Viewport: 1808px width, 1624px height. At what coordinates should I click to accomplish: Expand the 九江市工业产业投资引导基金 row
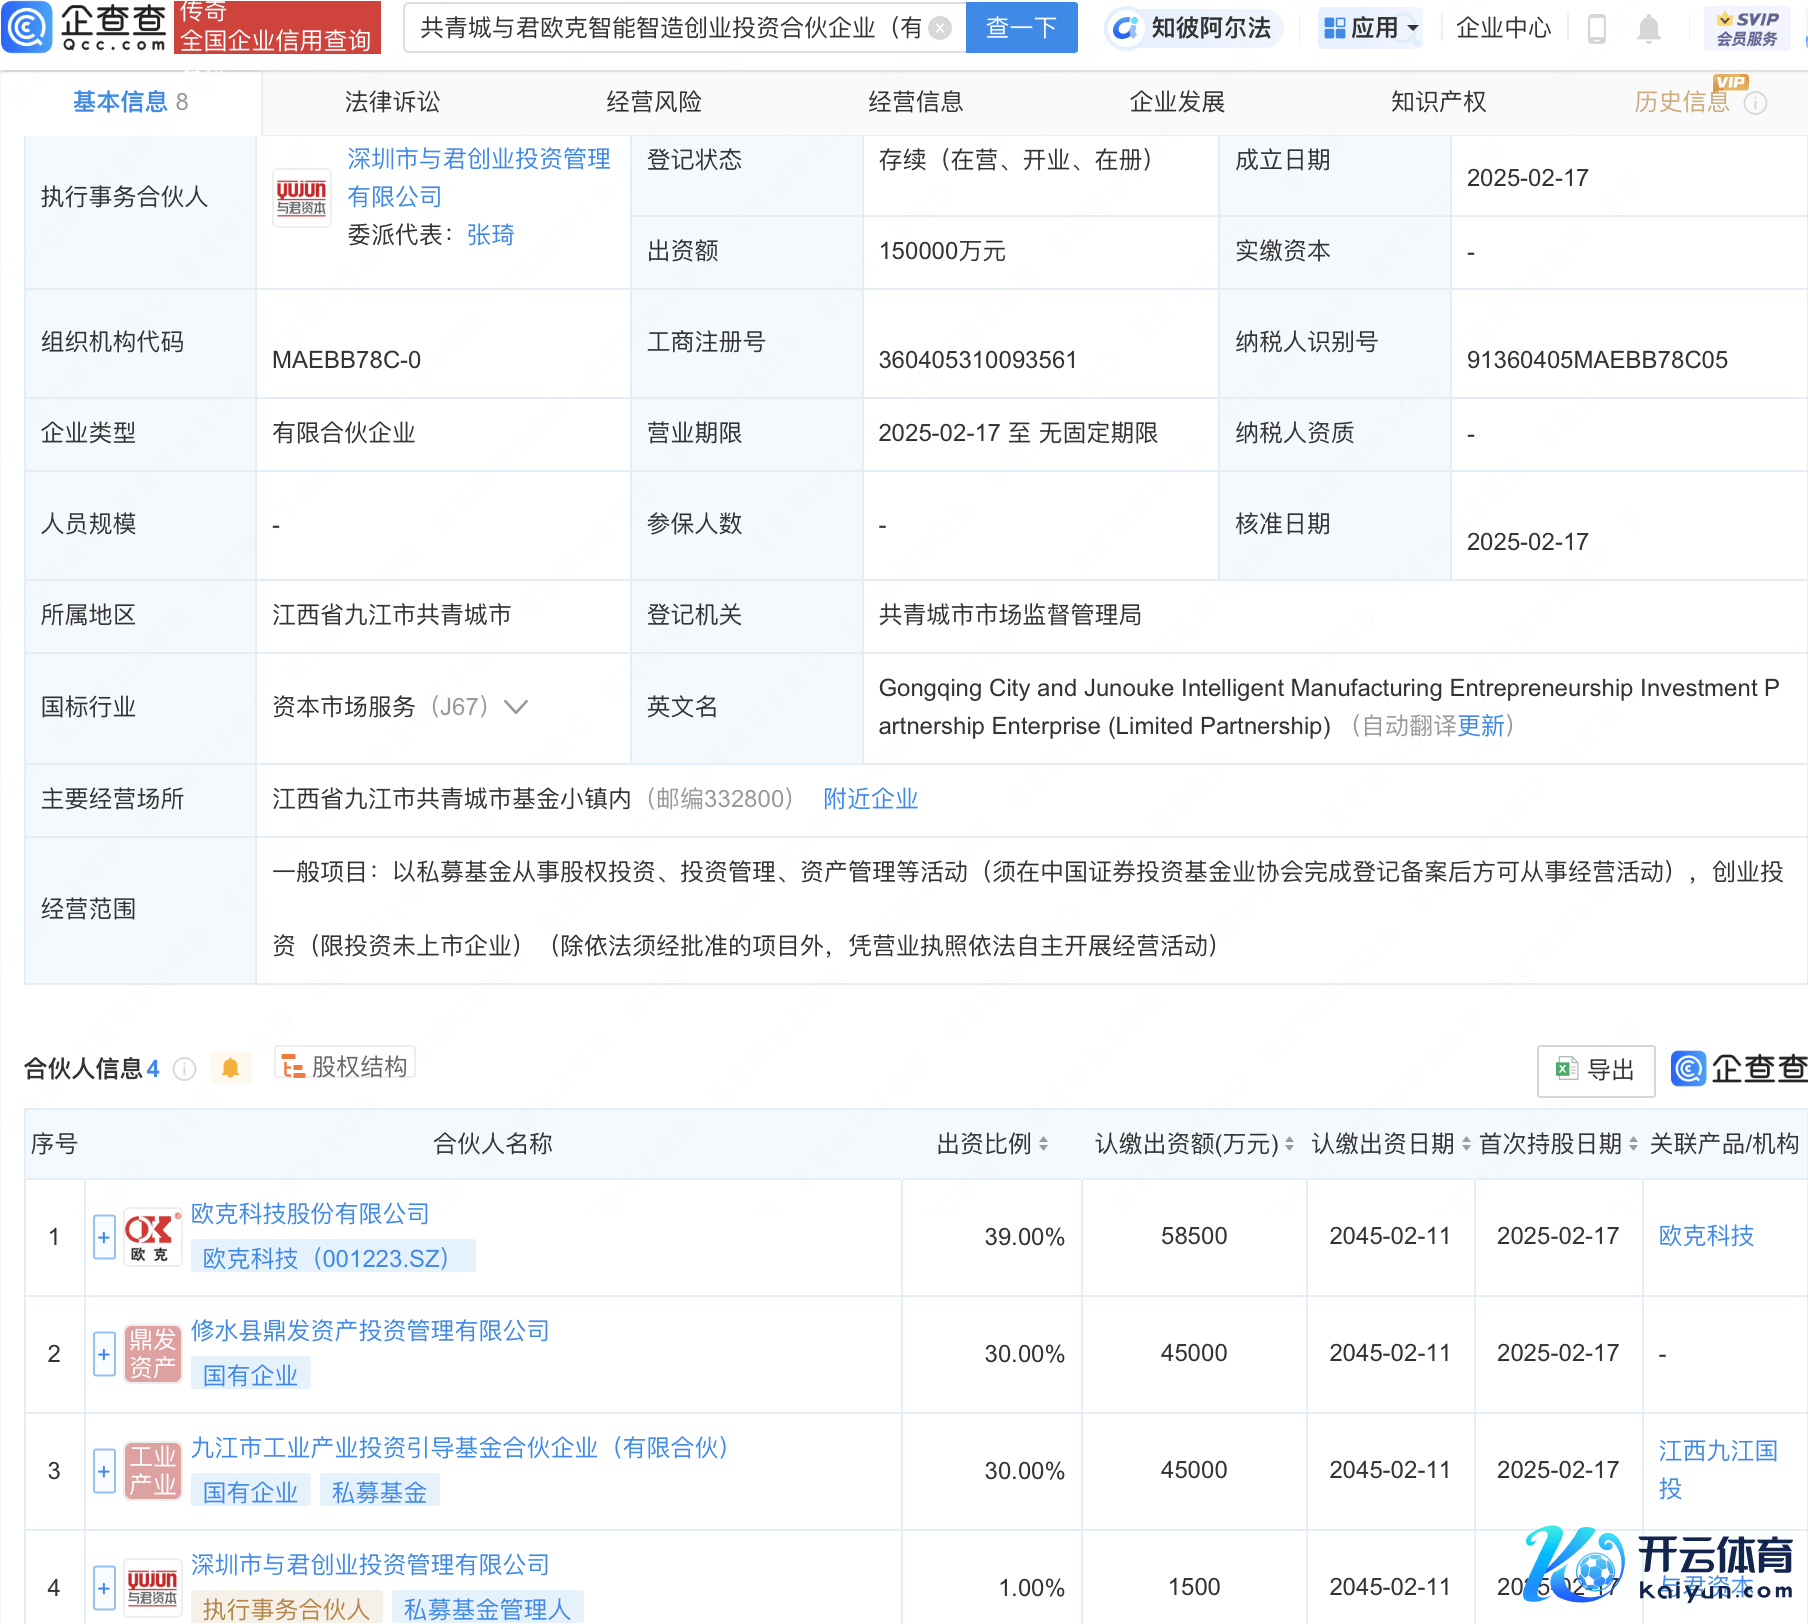point(104,1471)
